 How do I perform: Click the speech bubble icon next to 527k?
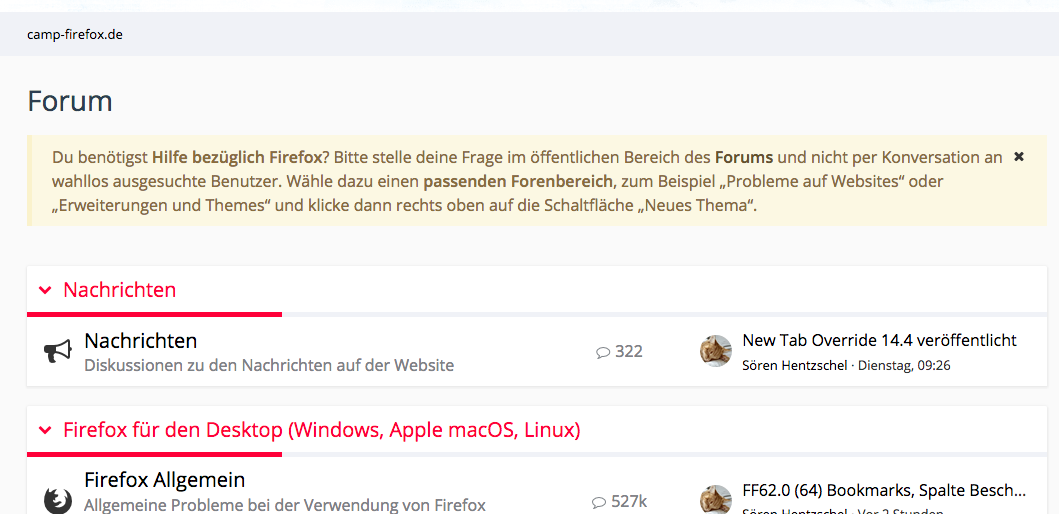click(x=599, y=502)
